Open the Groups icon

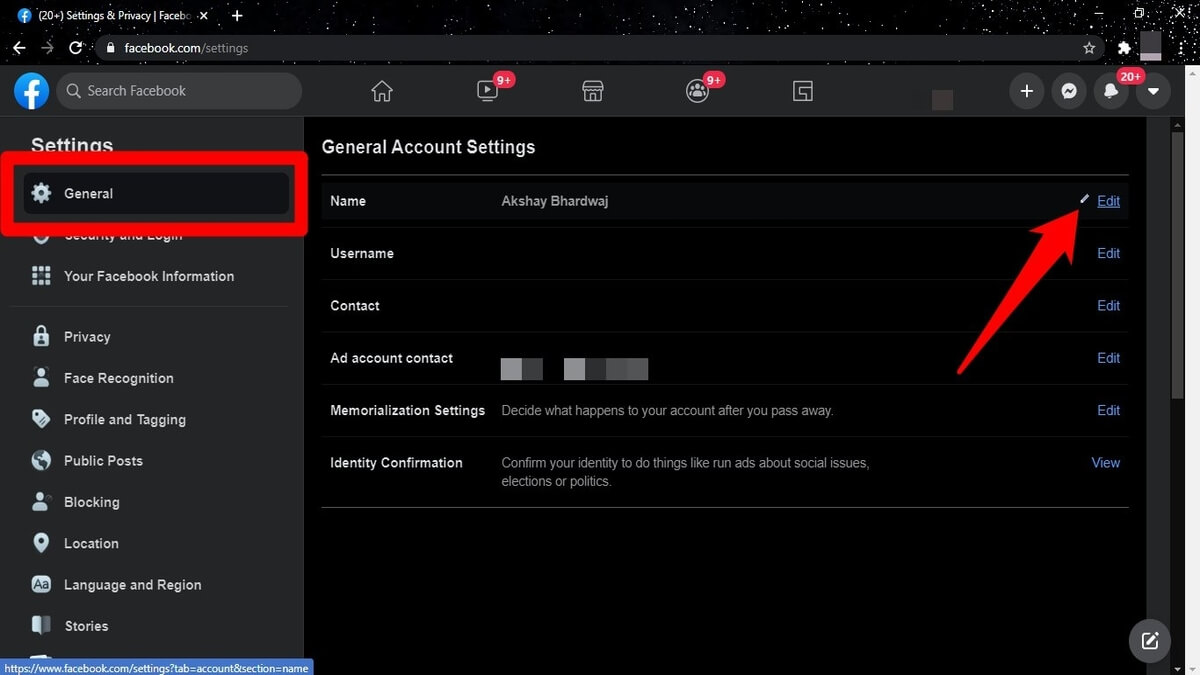pos(697,91)
